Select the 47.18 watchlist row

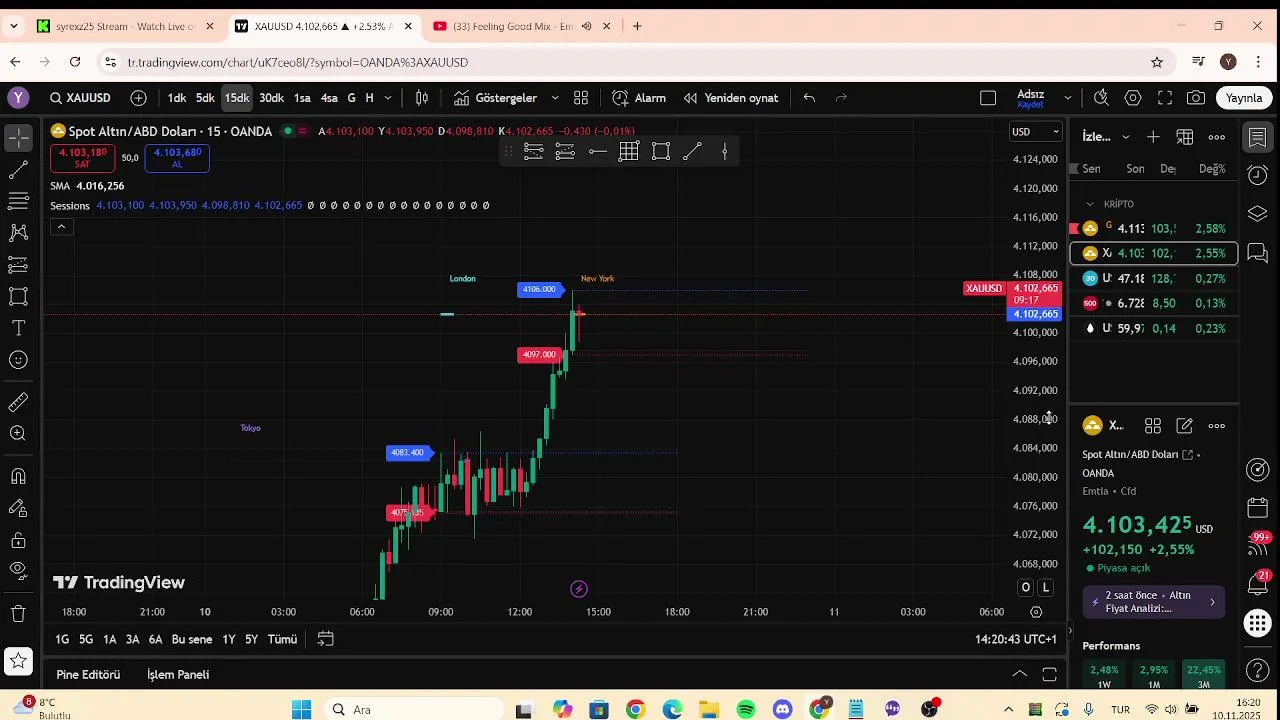coord(1154,278)
